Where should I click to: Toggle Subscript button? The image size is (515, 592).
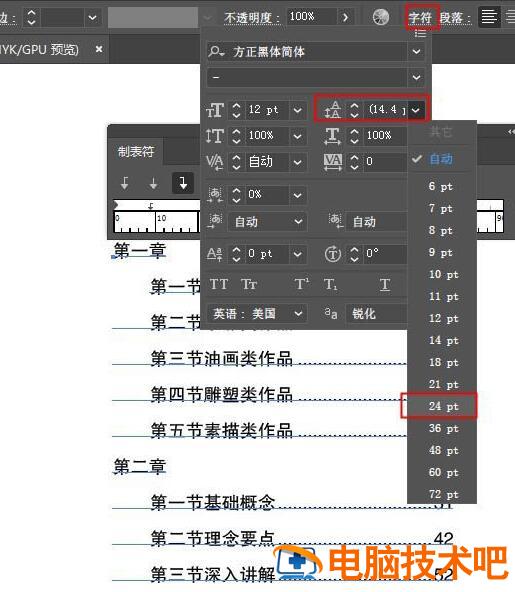click(330, 284)
